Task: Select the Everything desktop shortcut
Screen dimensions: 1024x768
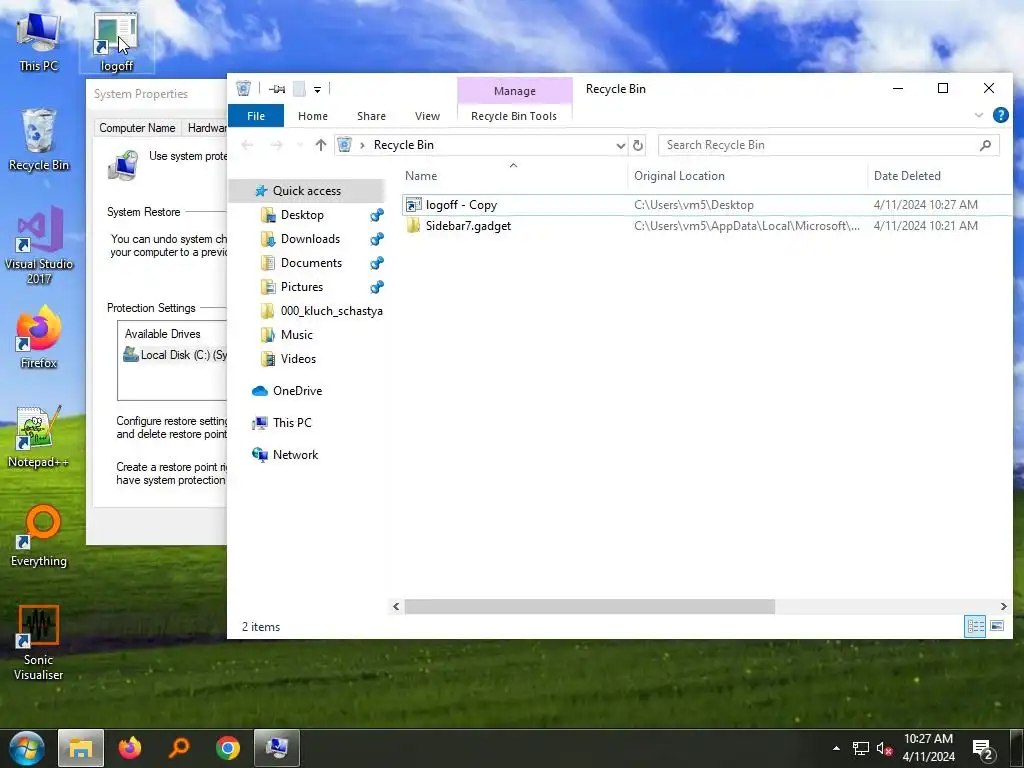Action: (x=39, y=536)
